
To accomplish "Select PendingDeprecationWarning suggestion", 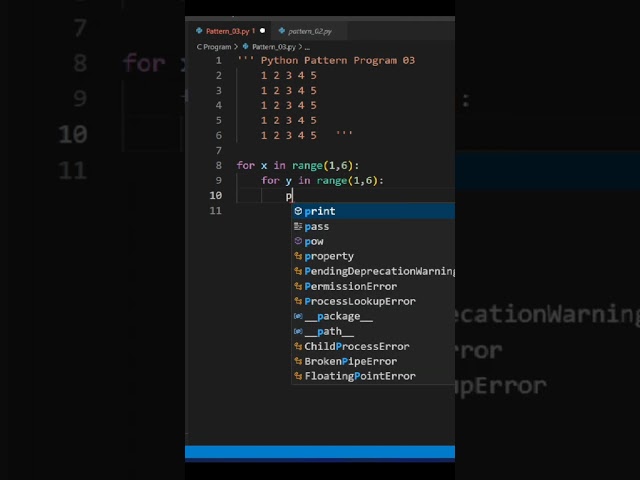I will [x=373, y=271].
